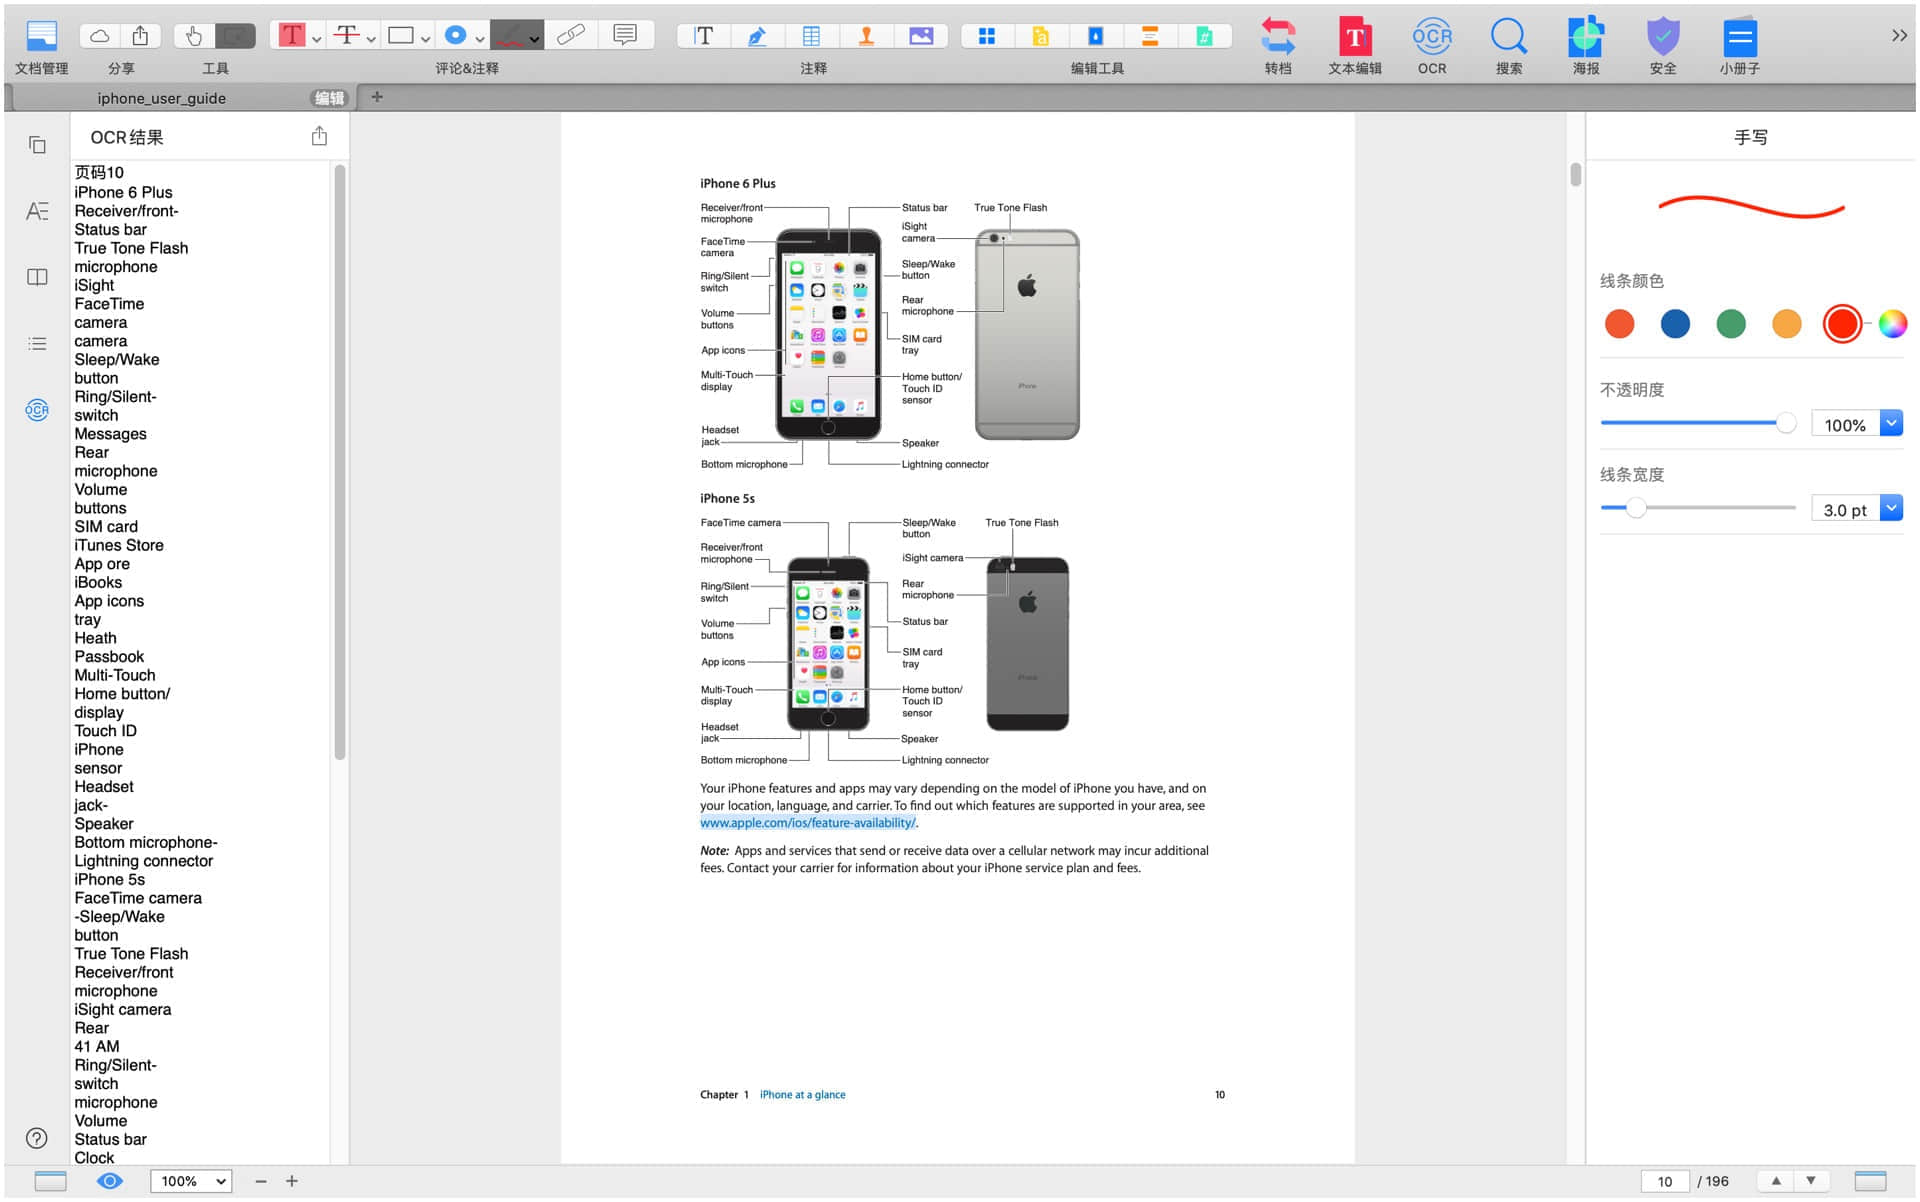The height and width of the screenshot is (1202, 1920).
Task: Open help with question mark icon
Action: [x=37, y=1138]
